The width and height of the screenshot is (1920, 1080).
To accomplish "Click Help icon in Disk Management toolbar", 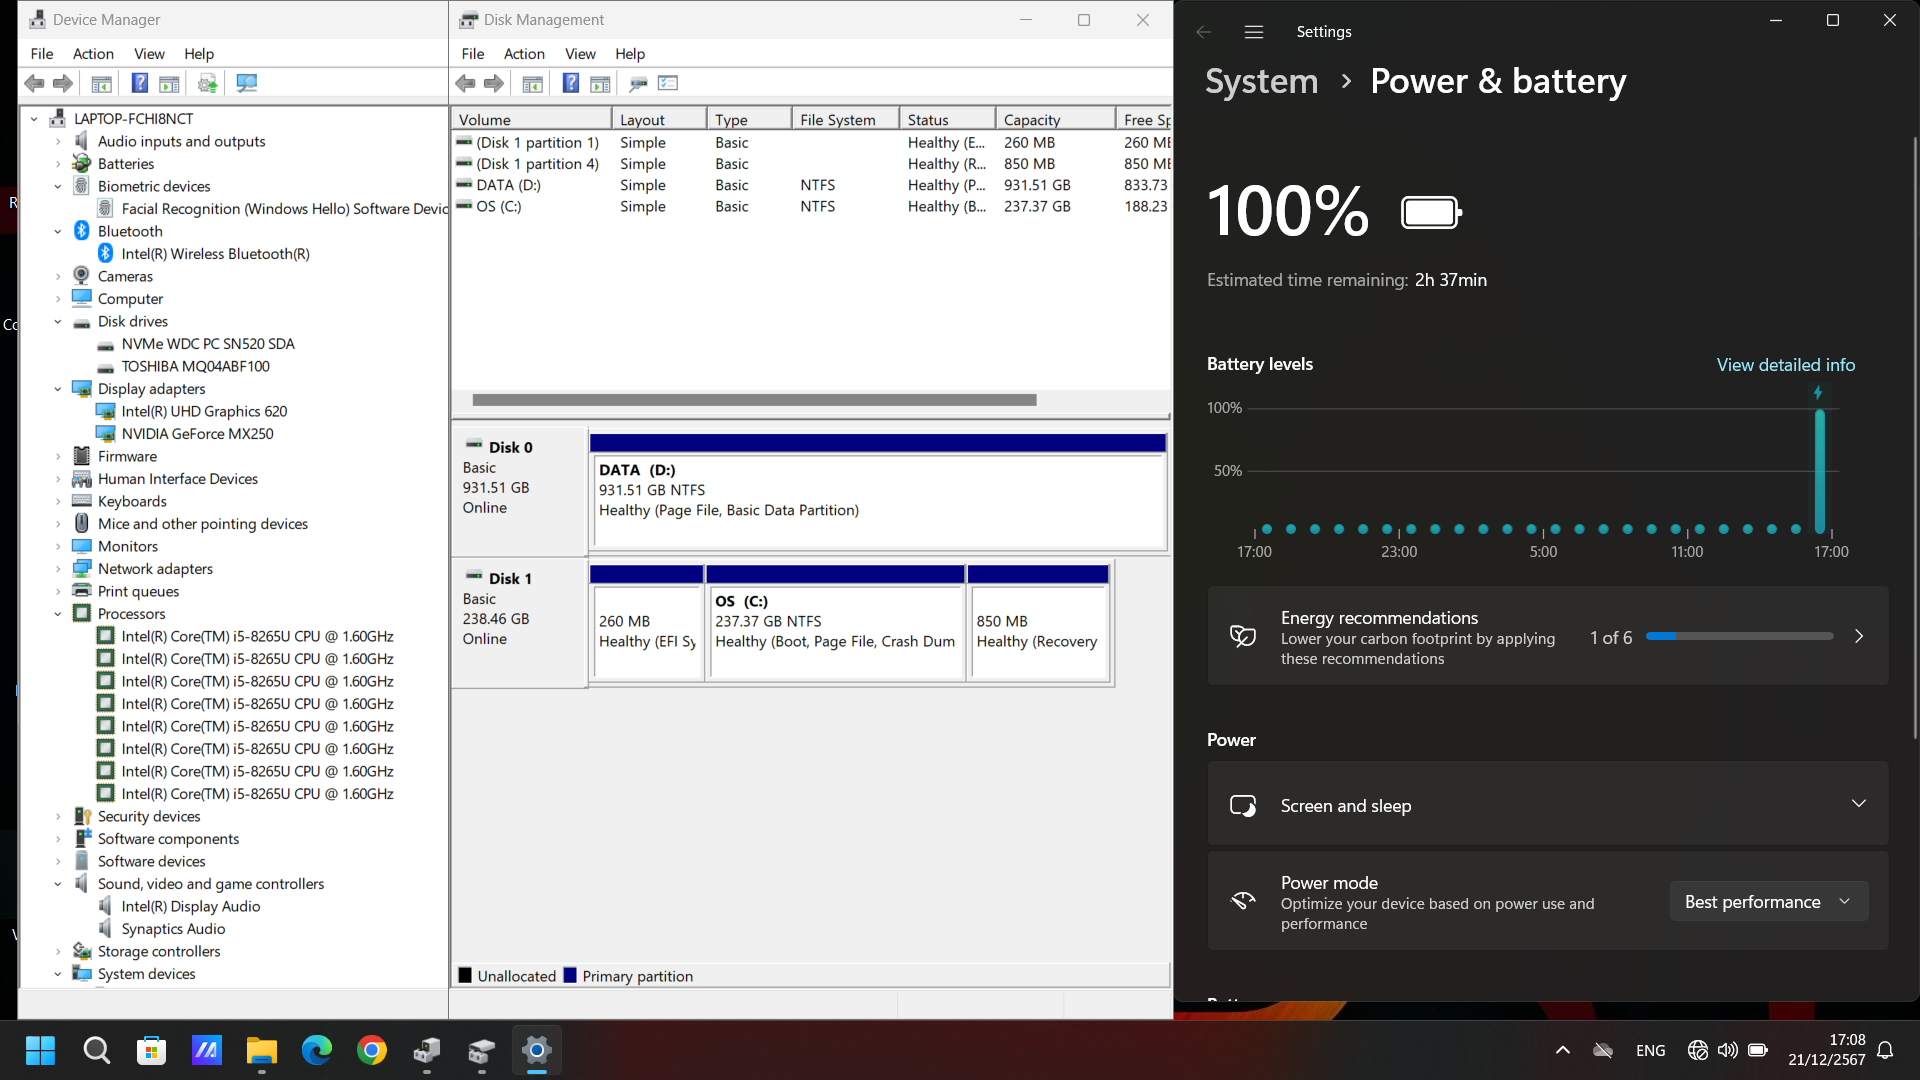I will [x=571, y=84].
